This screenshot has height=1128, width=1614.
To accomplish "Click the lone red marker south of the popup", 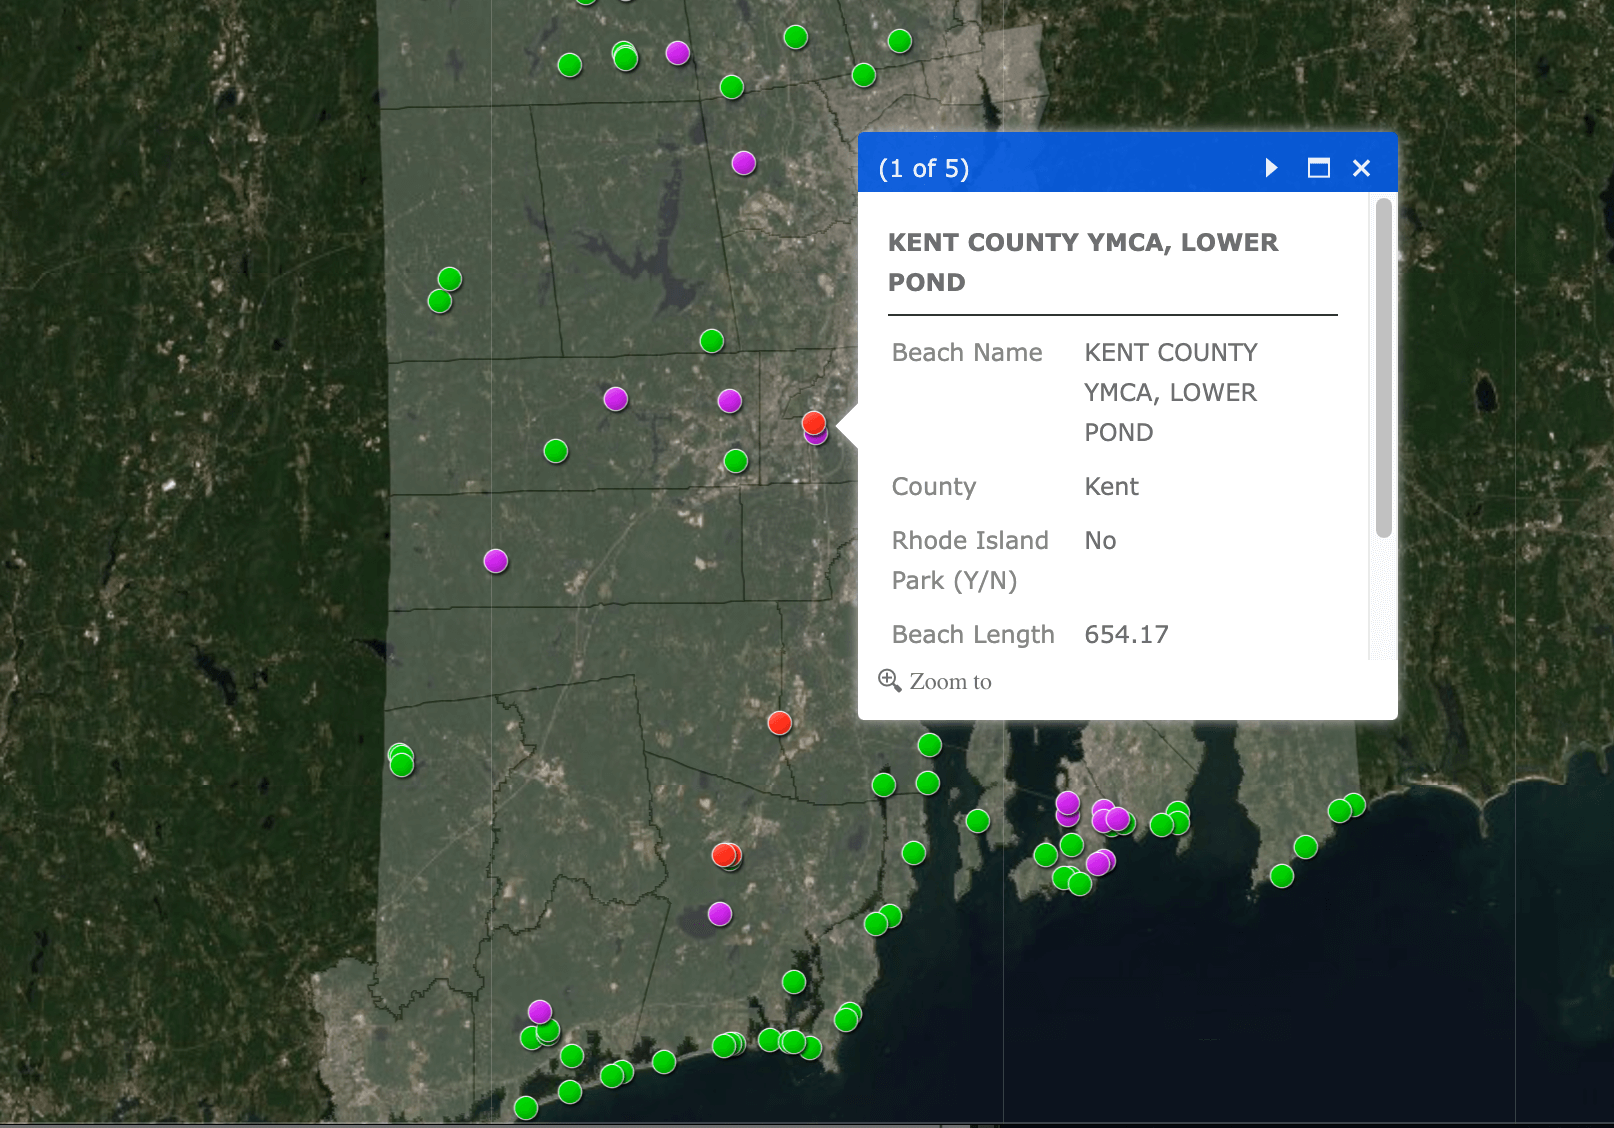I will (780, 723).
